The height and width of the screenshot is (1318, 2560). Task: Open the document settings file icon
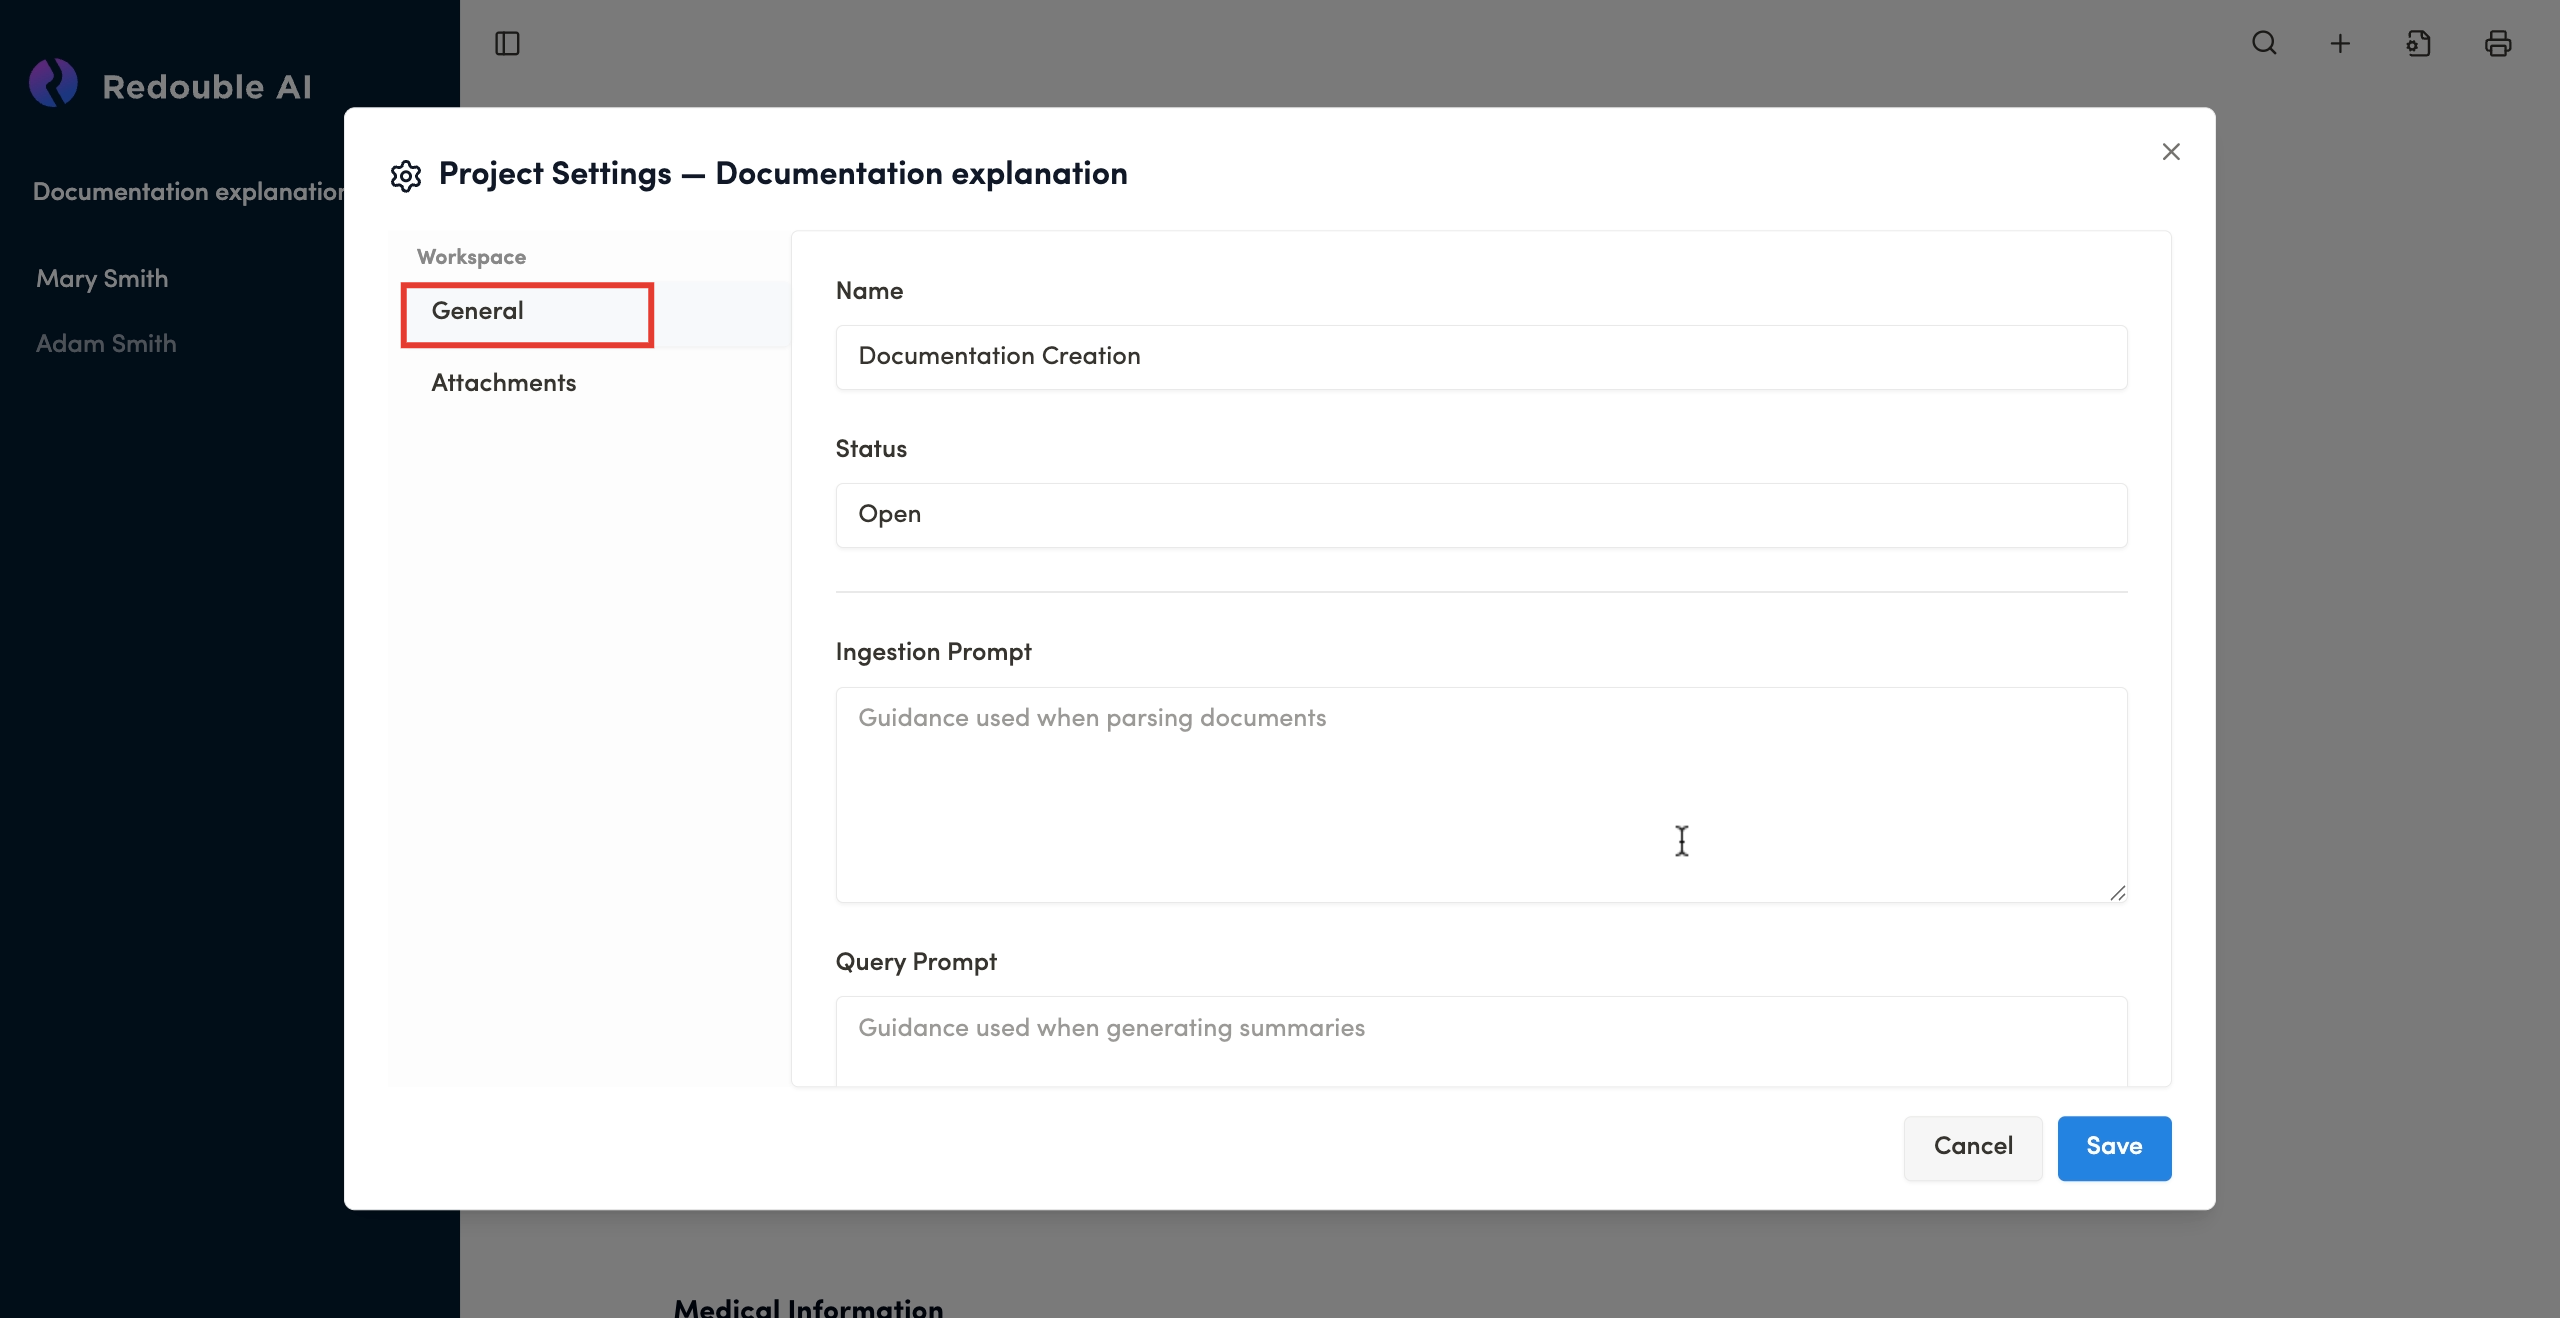(2418, 43)
